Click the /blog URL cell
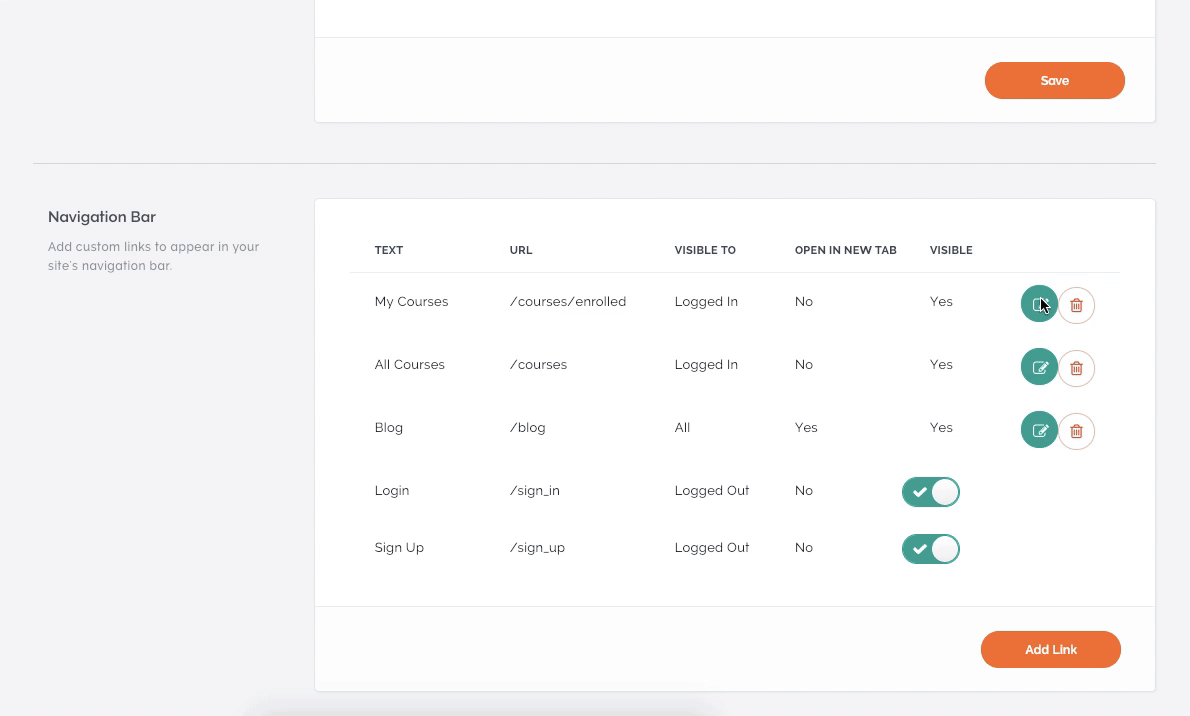1190x716 pixels. click(527, 427)
